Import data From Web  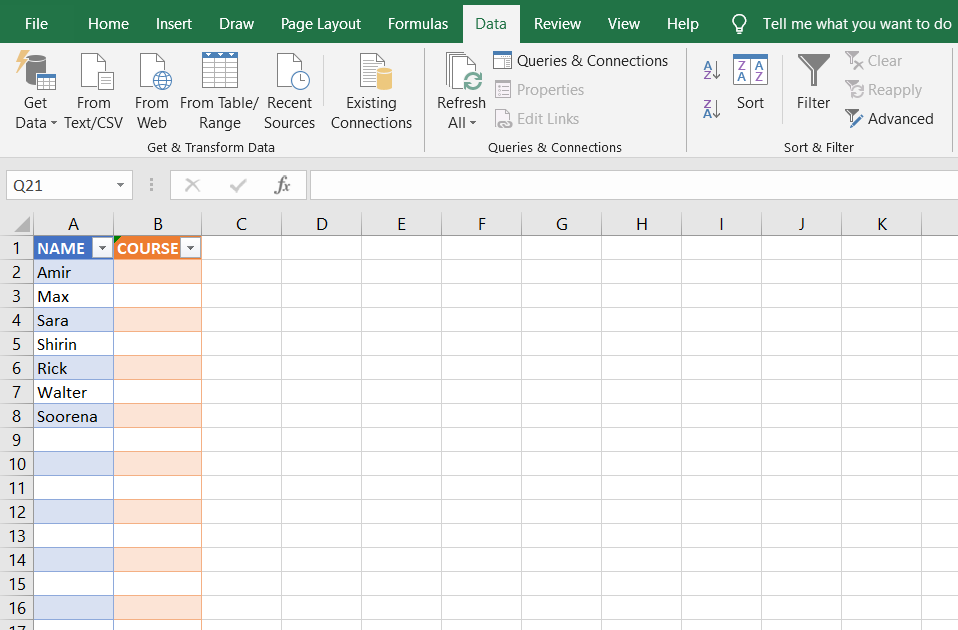(x=152, y=90)
